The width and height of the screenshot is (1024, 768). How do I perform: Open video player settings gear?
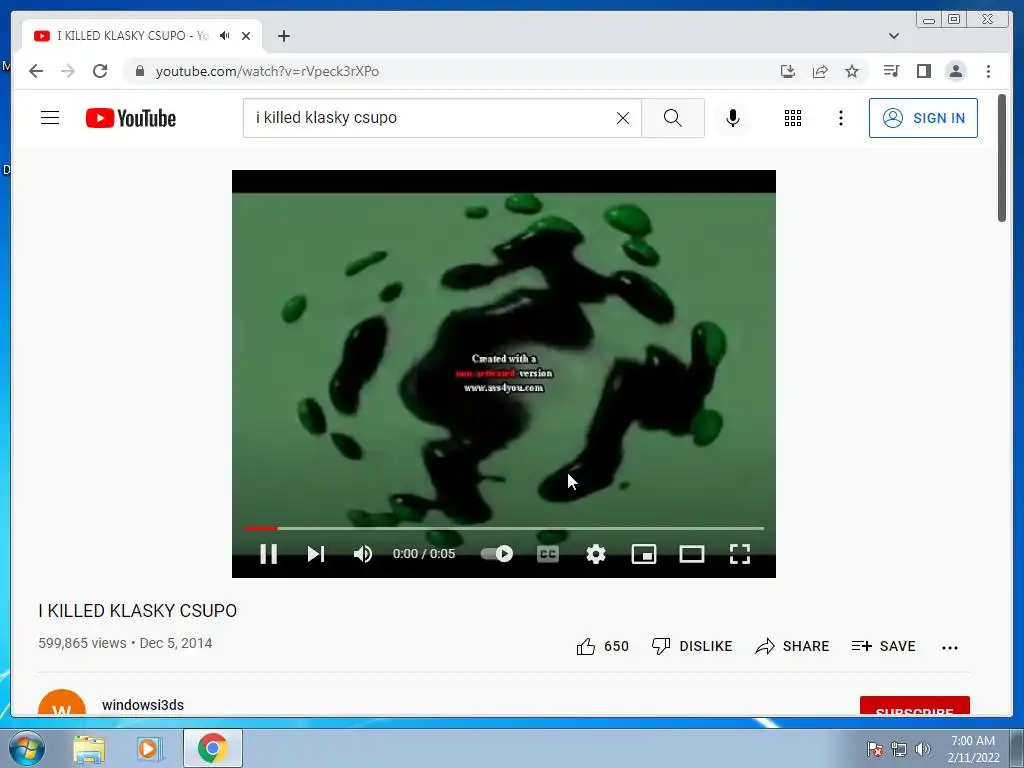point(596,554)
